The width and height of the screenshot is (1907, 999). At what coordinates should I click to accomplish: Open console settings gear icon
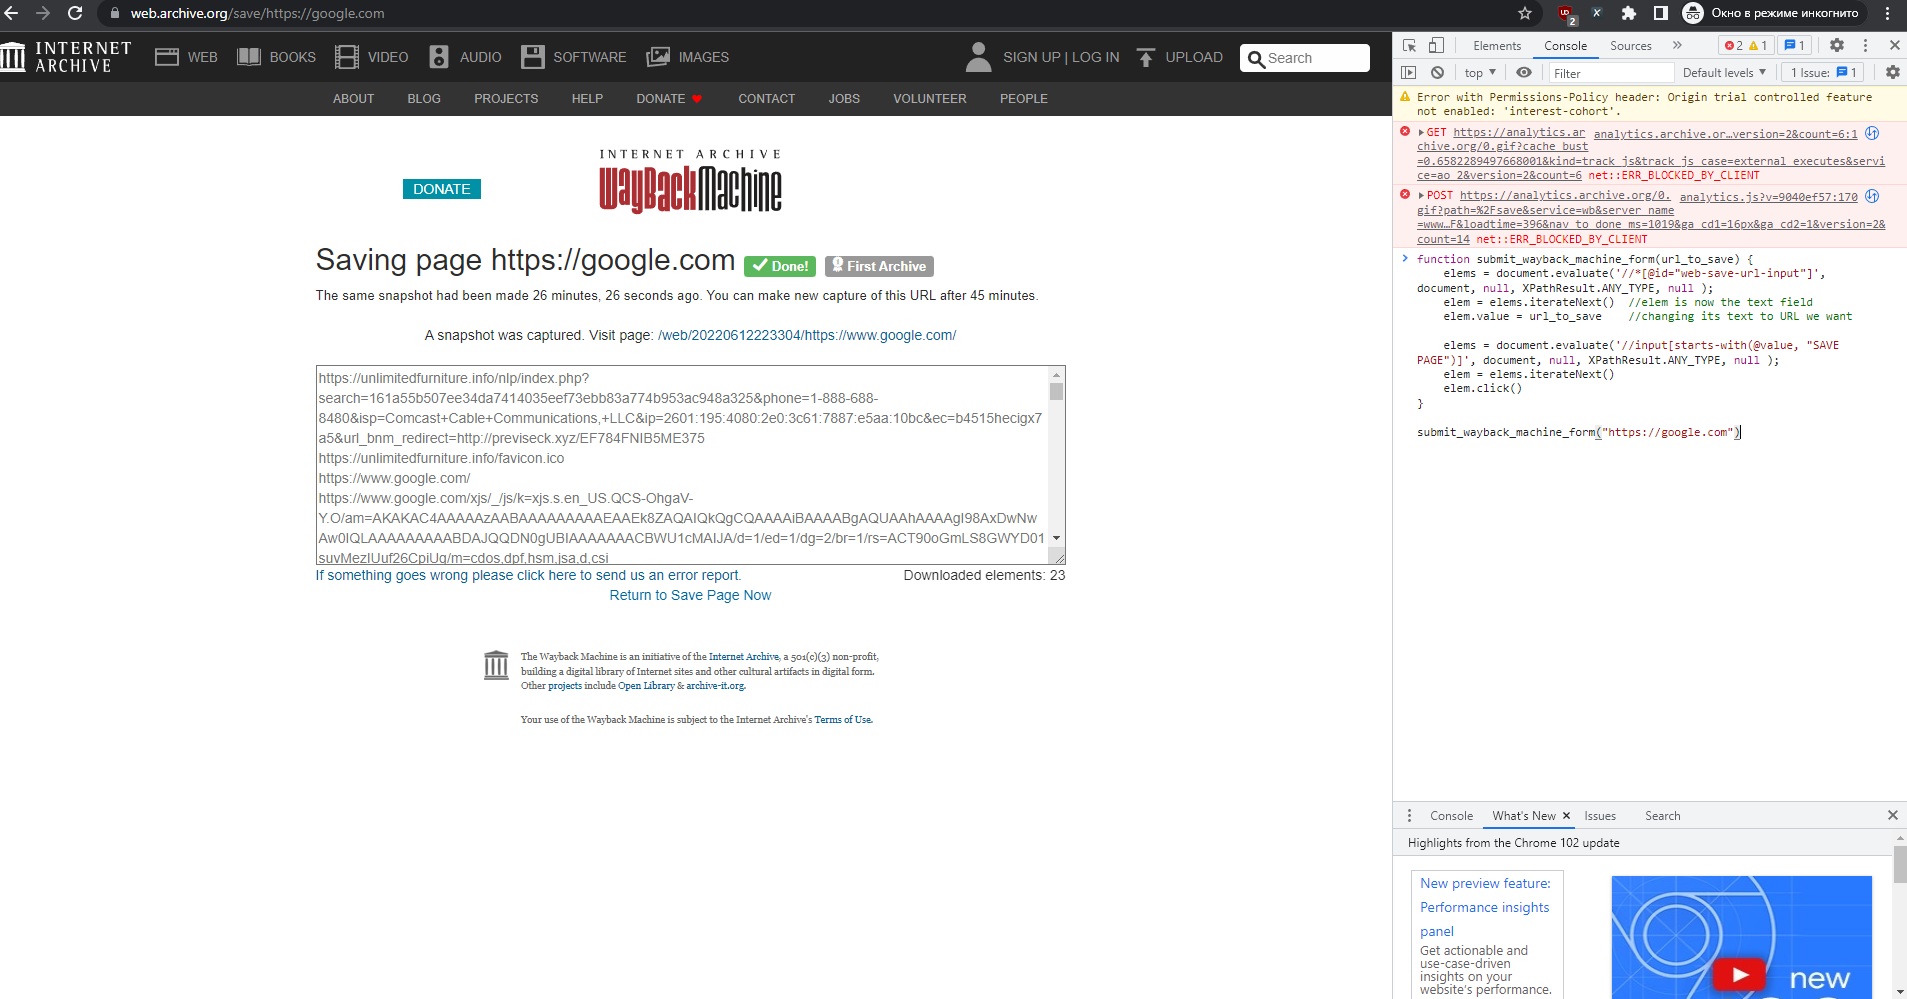(x=1893, y=72)
